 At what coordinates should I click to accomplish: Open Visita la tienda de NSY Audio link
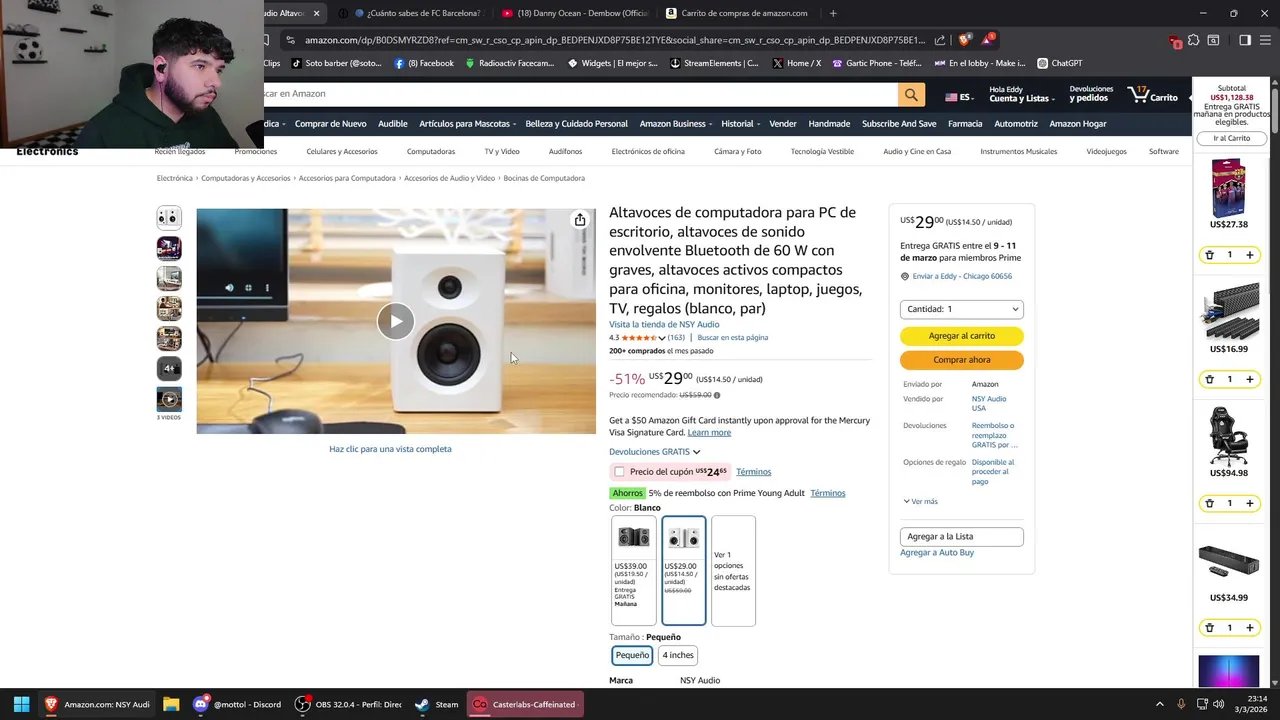click(664, 325)
